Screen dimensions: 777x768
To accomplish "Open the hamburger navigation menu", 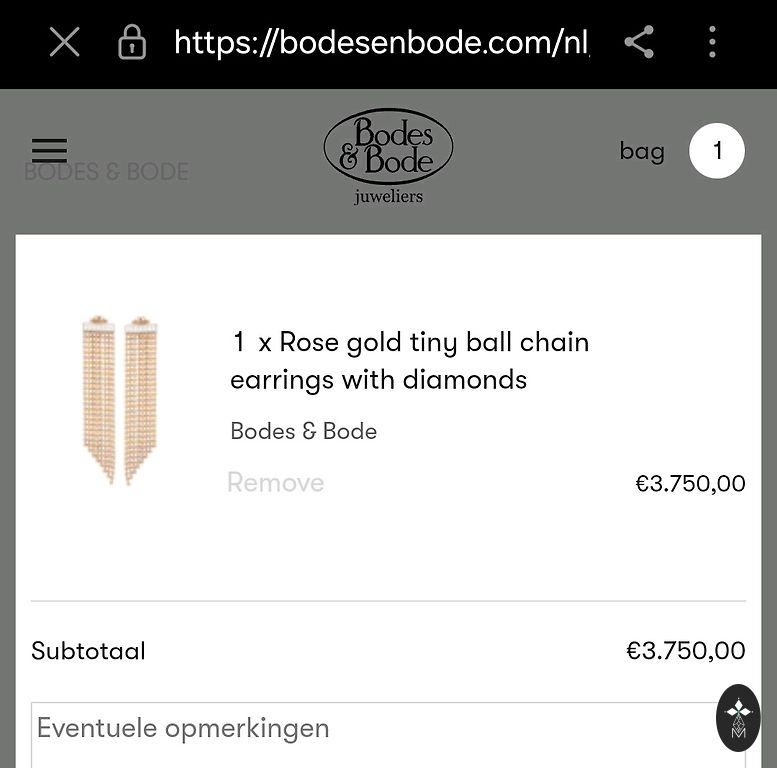I will click(x=49, y=150).
